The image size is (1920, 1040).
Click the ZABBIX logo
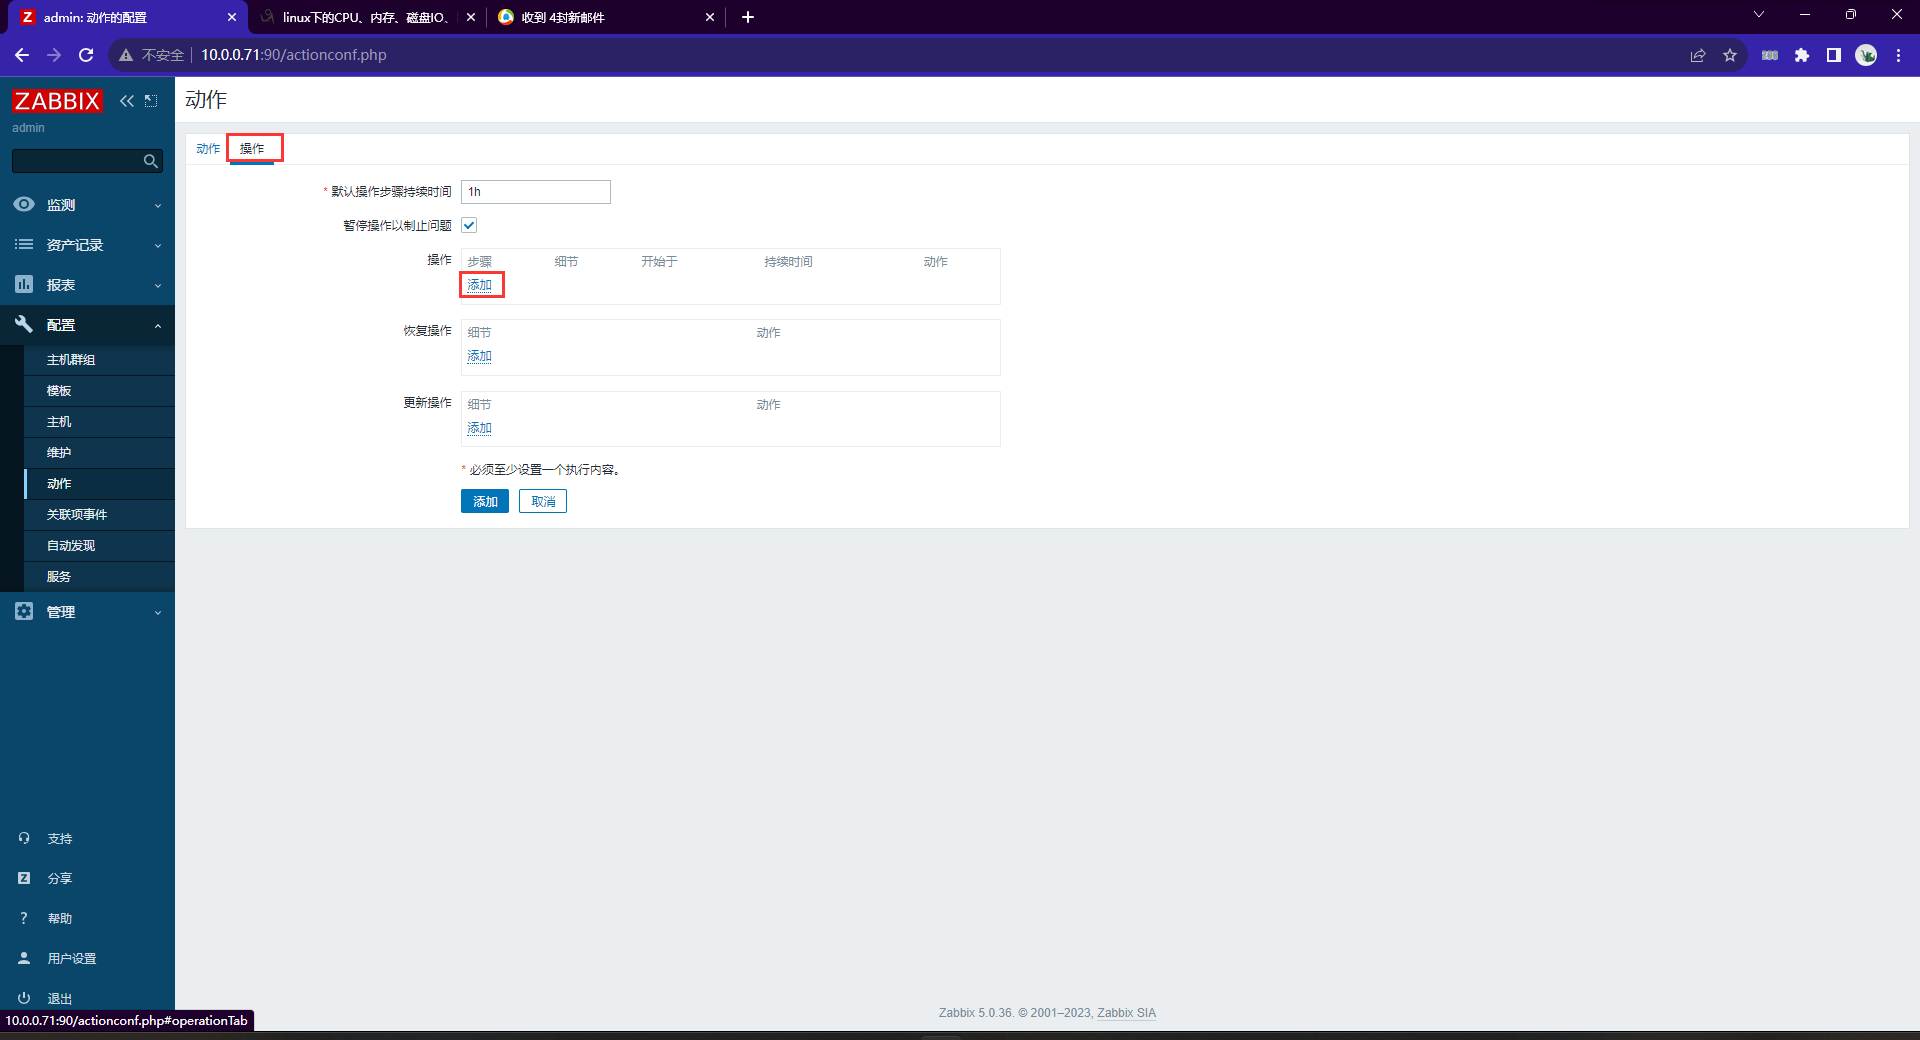click(x=57, y=101)
